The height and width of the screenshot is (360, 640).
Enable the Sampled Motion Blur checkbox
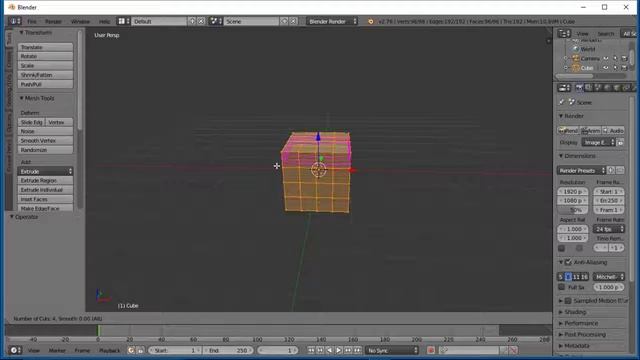tap(568, 301)
